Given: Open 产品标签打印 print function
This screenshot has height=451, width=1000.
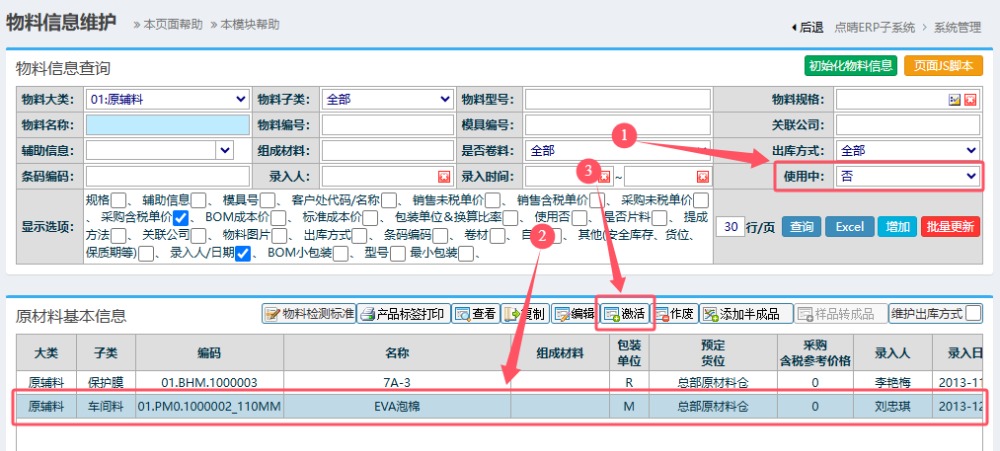Looking at the screenshot, I should pos(403,314).
